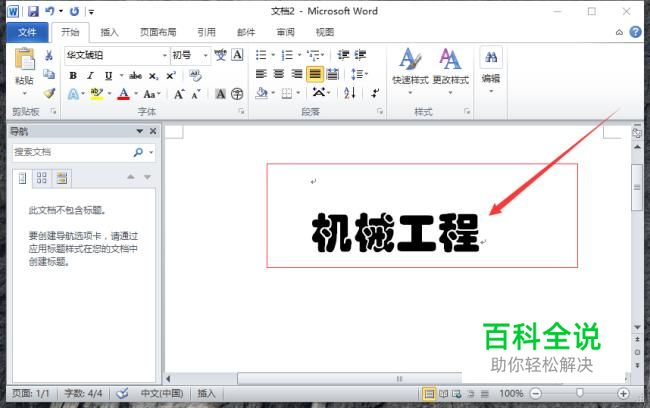Click the Sort A-Z icon
Viewport: 650px width, 408px height.
[349, 93]
